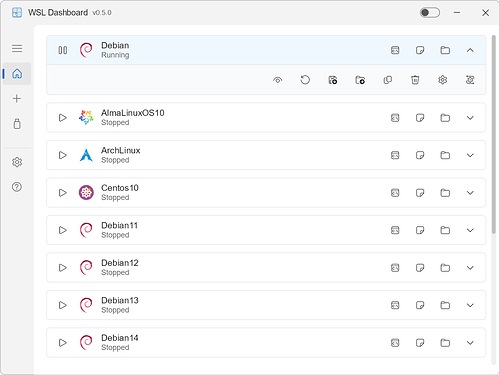
Task: Open app Settings from the sidebar
Action: click(x=17, y=162)
